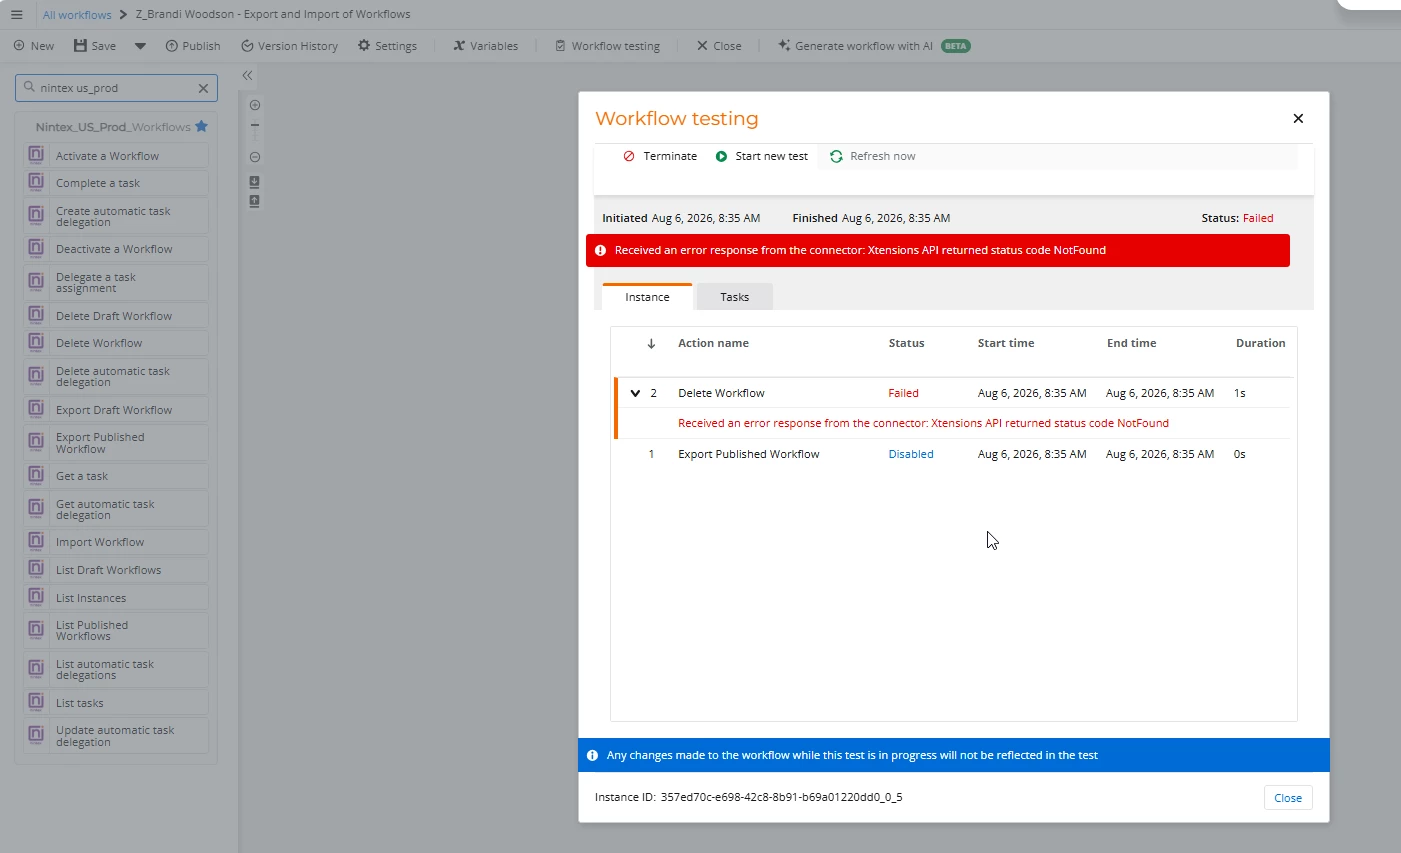Select the List tasks action
1401x853 pixels.
click(116, 702)
